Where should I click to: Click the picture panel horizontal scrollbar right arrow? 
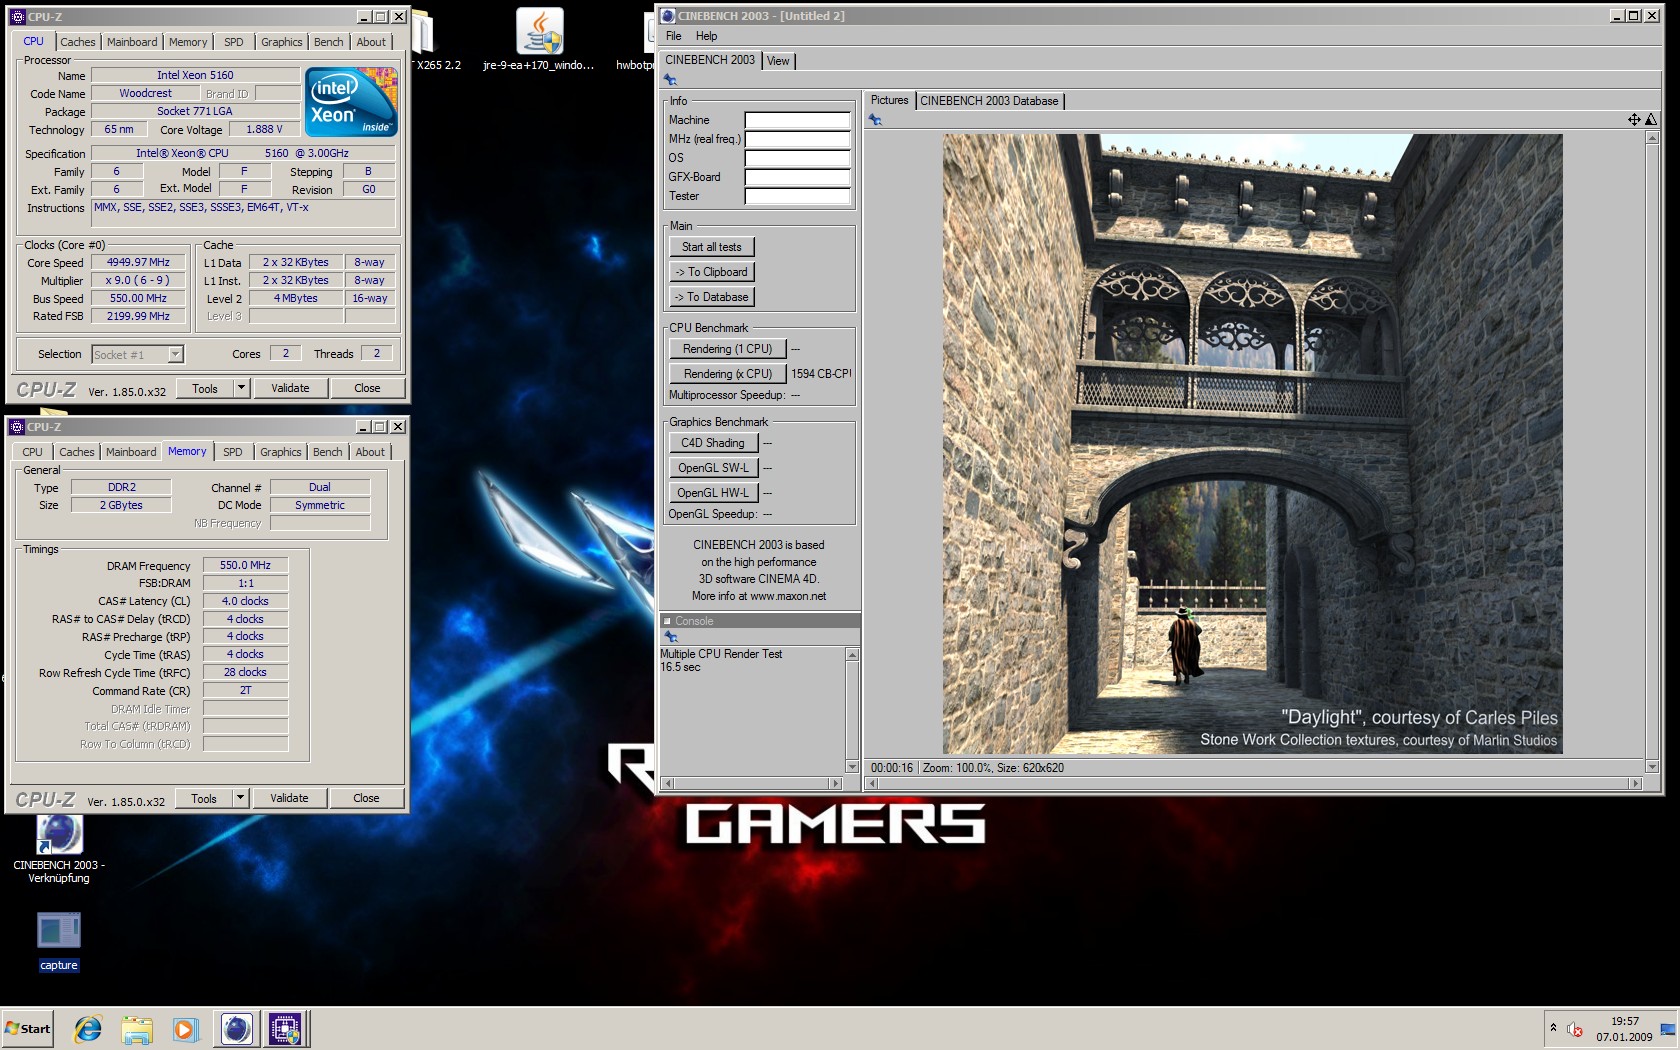tap(1636, 784)
